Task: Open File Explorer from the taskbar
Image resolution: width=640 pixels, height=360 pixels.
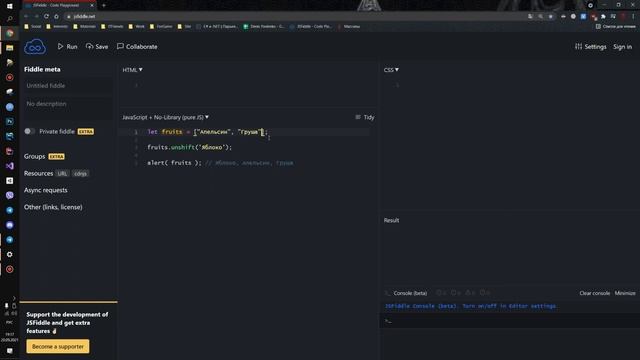Action: click(9, 48)
